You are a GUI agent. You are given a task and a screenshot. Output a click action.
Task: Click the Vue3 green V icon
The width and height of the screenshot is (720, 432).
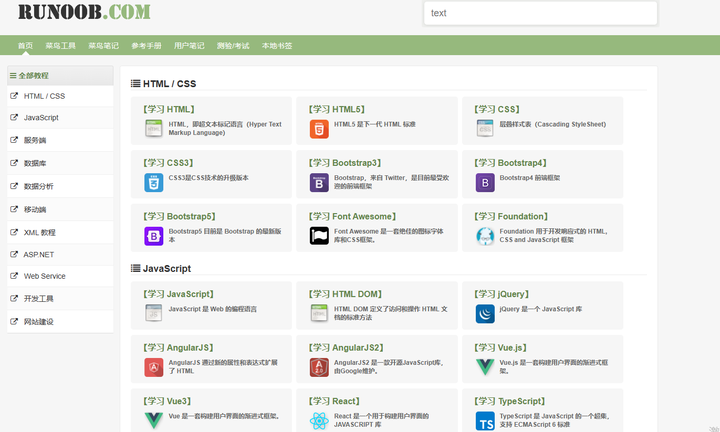click(154, 421)
